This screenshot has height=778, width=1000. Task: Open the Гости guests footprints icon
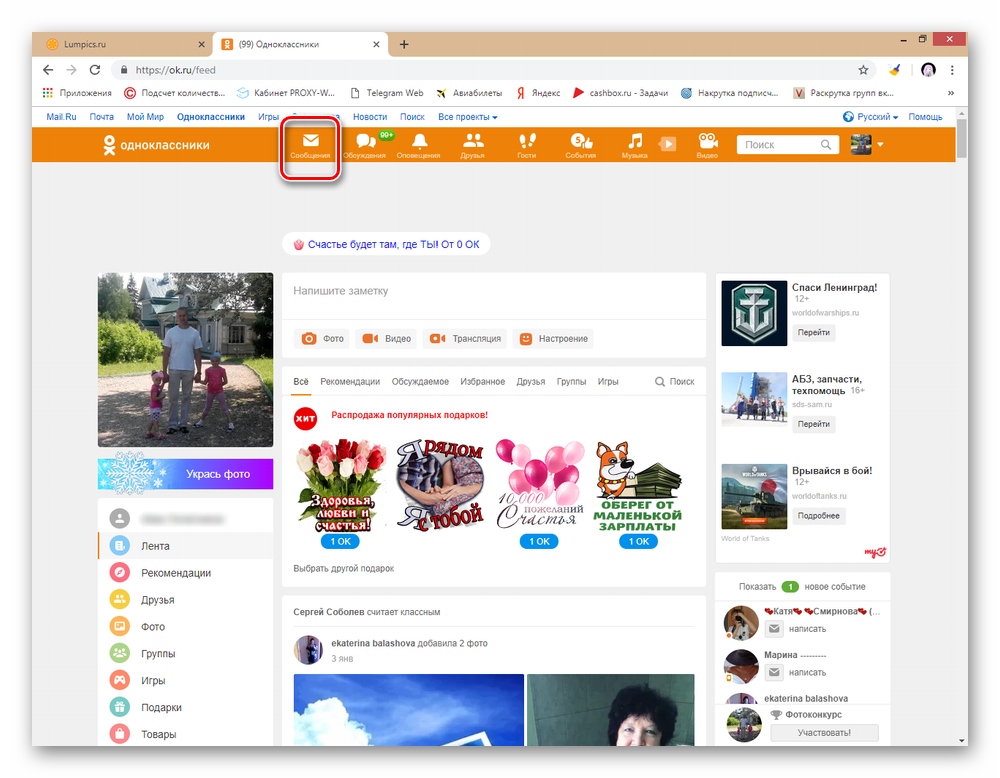tap(526, 145)
